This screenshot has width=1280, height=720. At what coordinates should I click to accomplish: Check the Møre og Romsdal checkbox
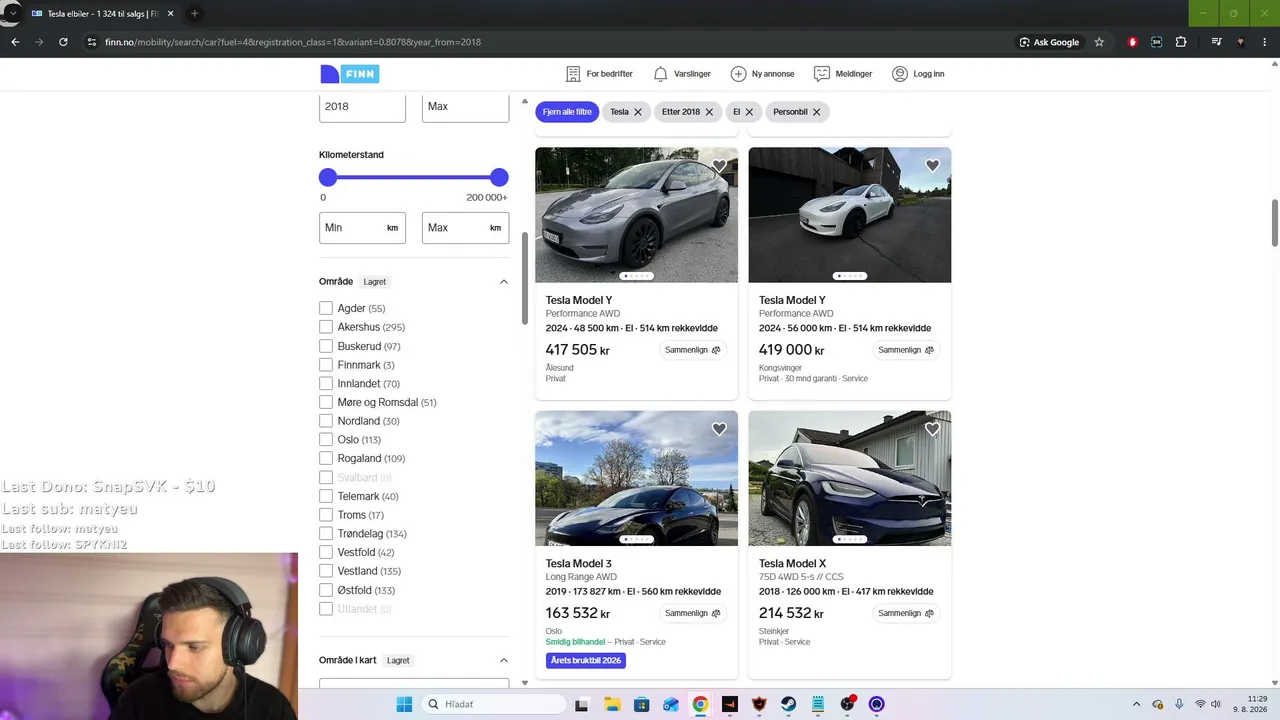[x=326, y=402]
